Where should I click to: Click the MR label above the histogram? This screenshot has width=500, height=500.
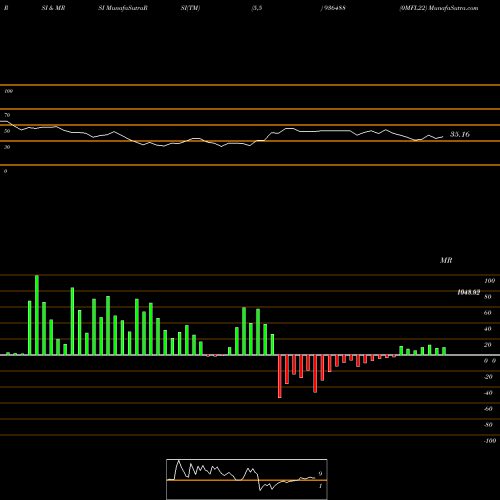pos(446,260)
